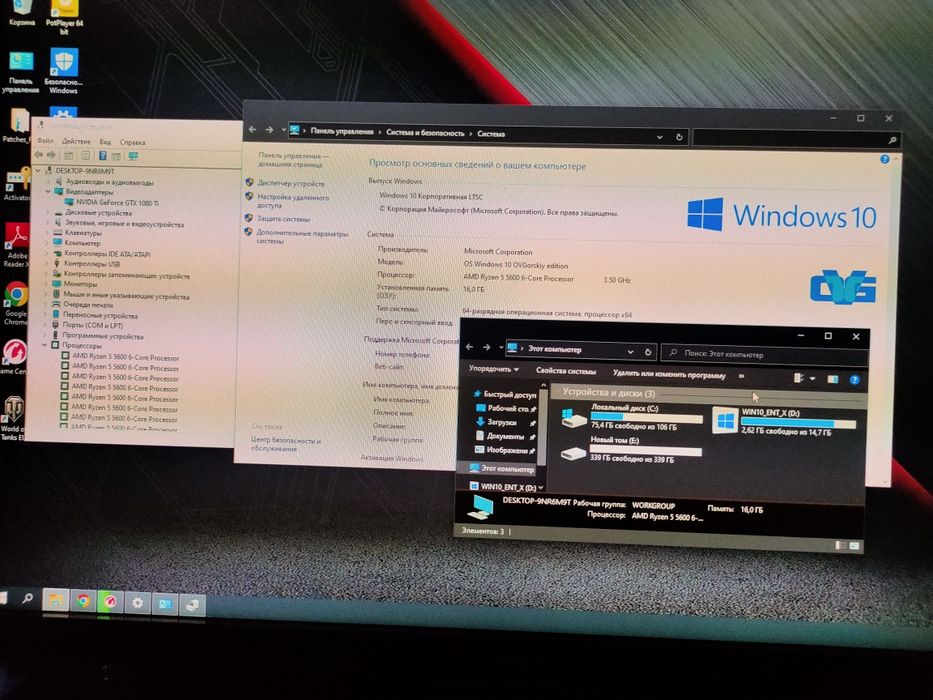Viewport: 933px width, 700px height.
Task: Open Панель управления desktop shortcut
Action: 21,73
